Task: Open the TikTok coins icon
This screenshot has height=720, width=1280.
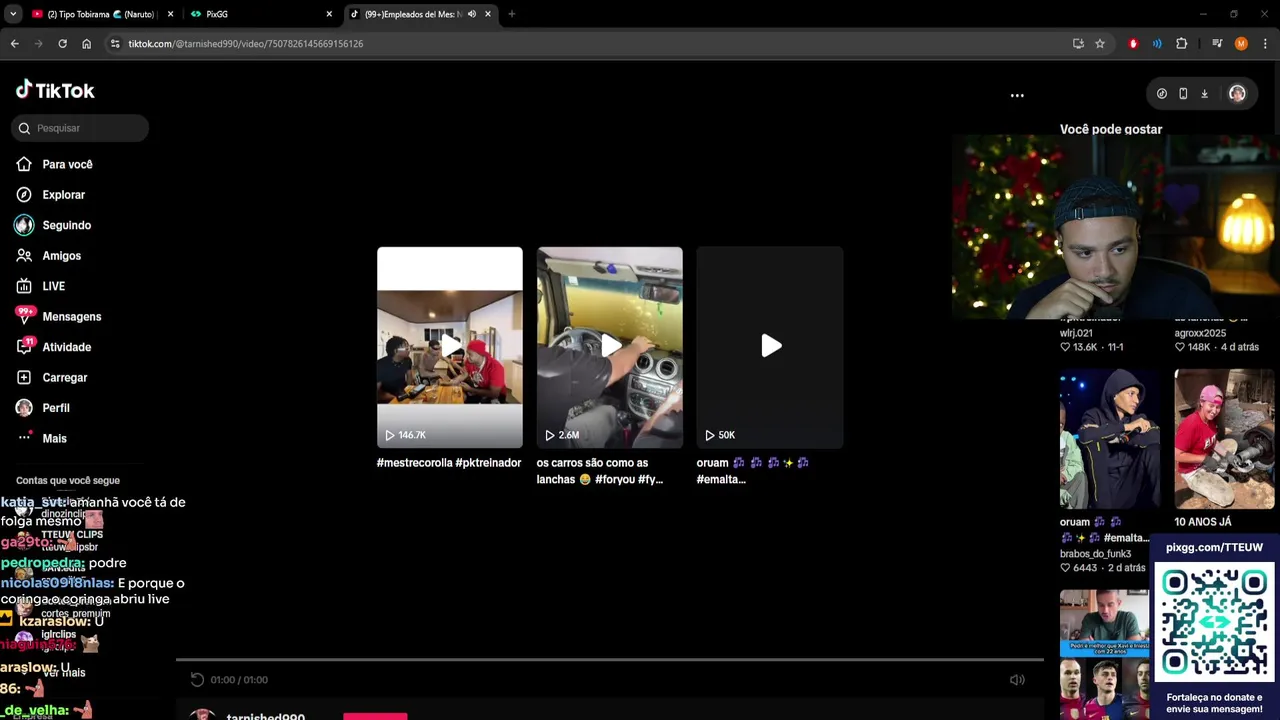Action: click(1161, 93)
